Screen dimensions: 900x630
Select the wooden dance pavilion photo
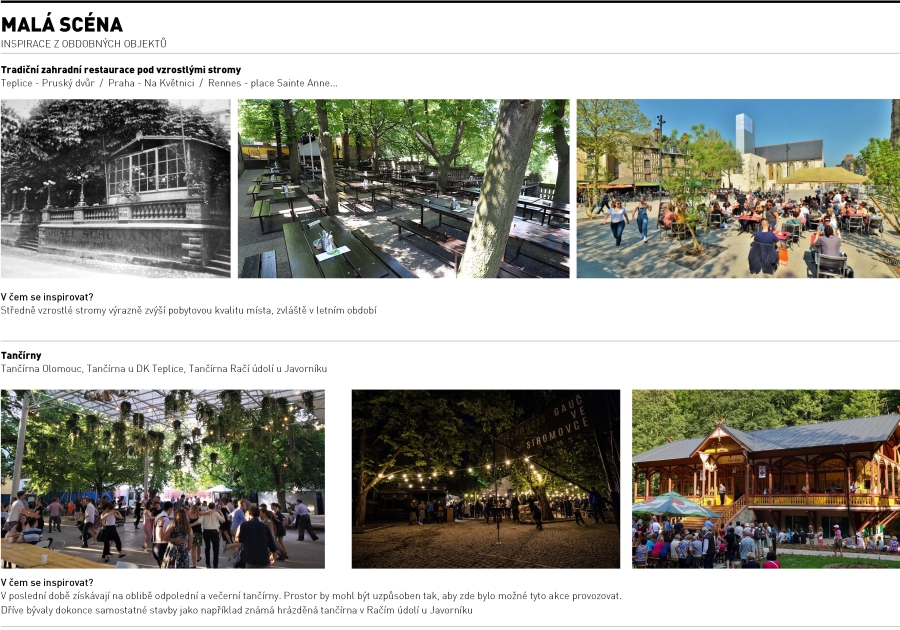pyautogui.click(x=765, y=478)
